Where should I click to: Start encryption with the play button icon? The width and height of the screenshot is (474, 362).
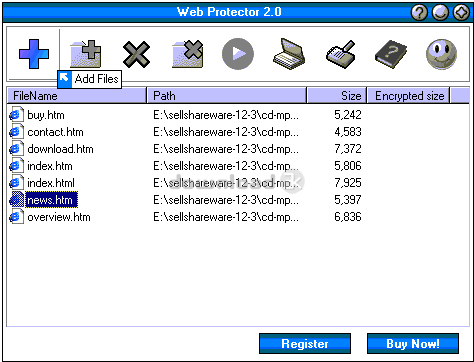coord(238,54)
